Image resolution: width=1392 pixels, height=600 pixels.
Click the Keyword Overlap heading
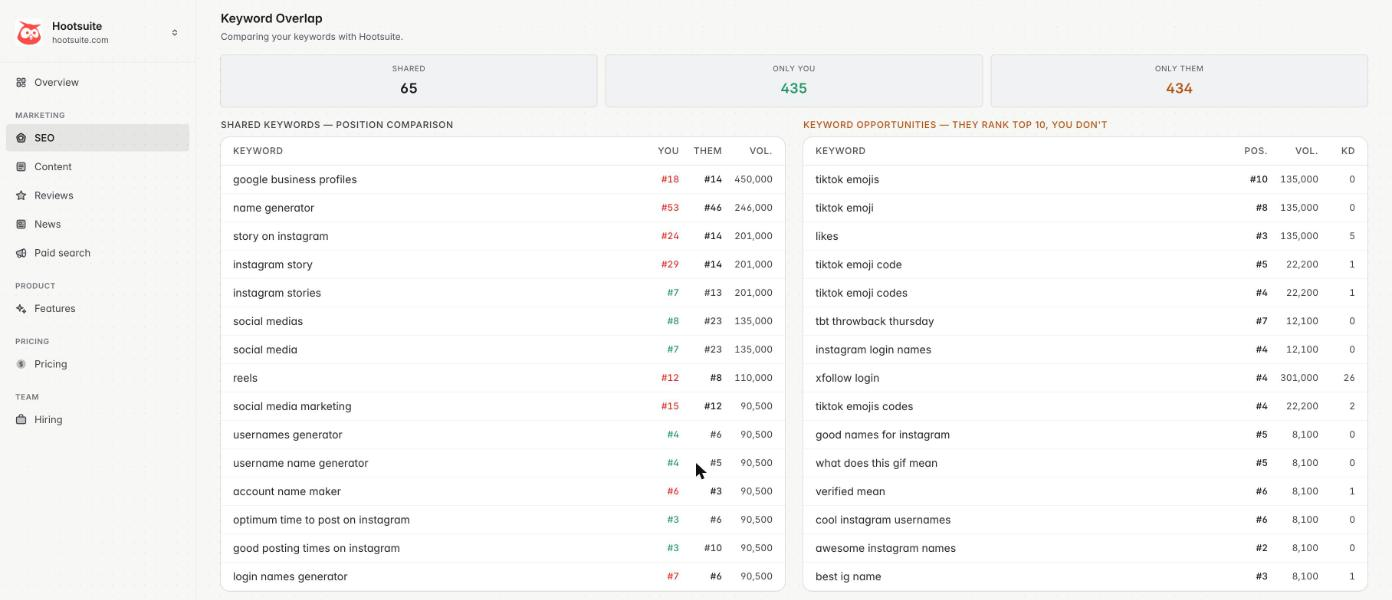coord(271,18)
